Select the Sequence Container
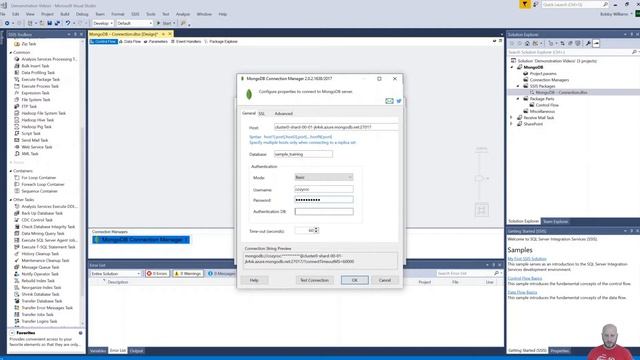The height and width of the screenshot is (360, 640). click(39, 191)
